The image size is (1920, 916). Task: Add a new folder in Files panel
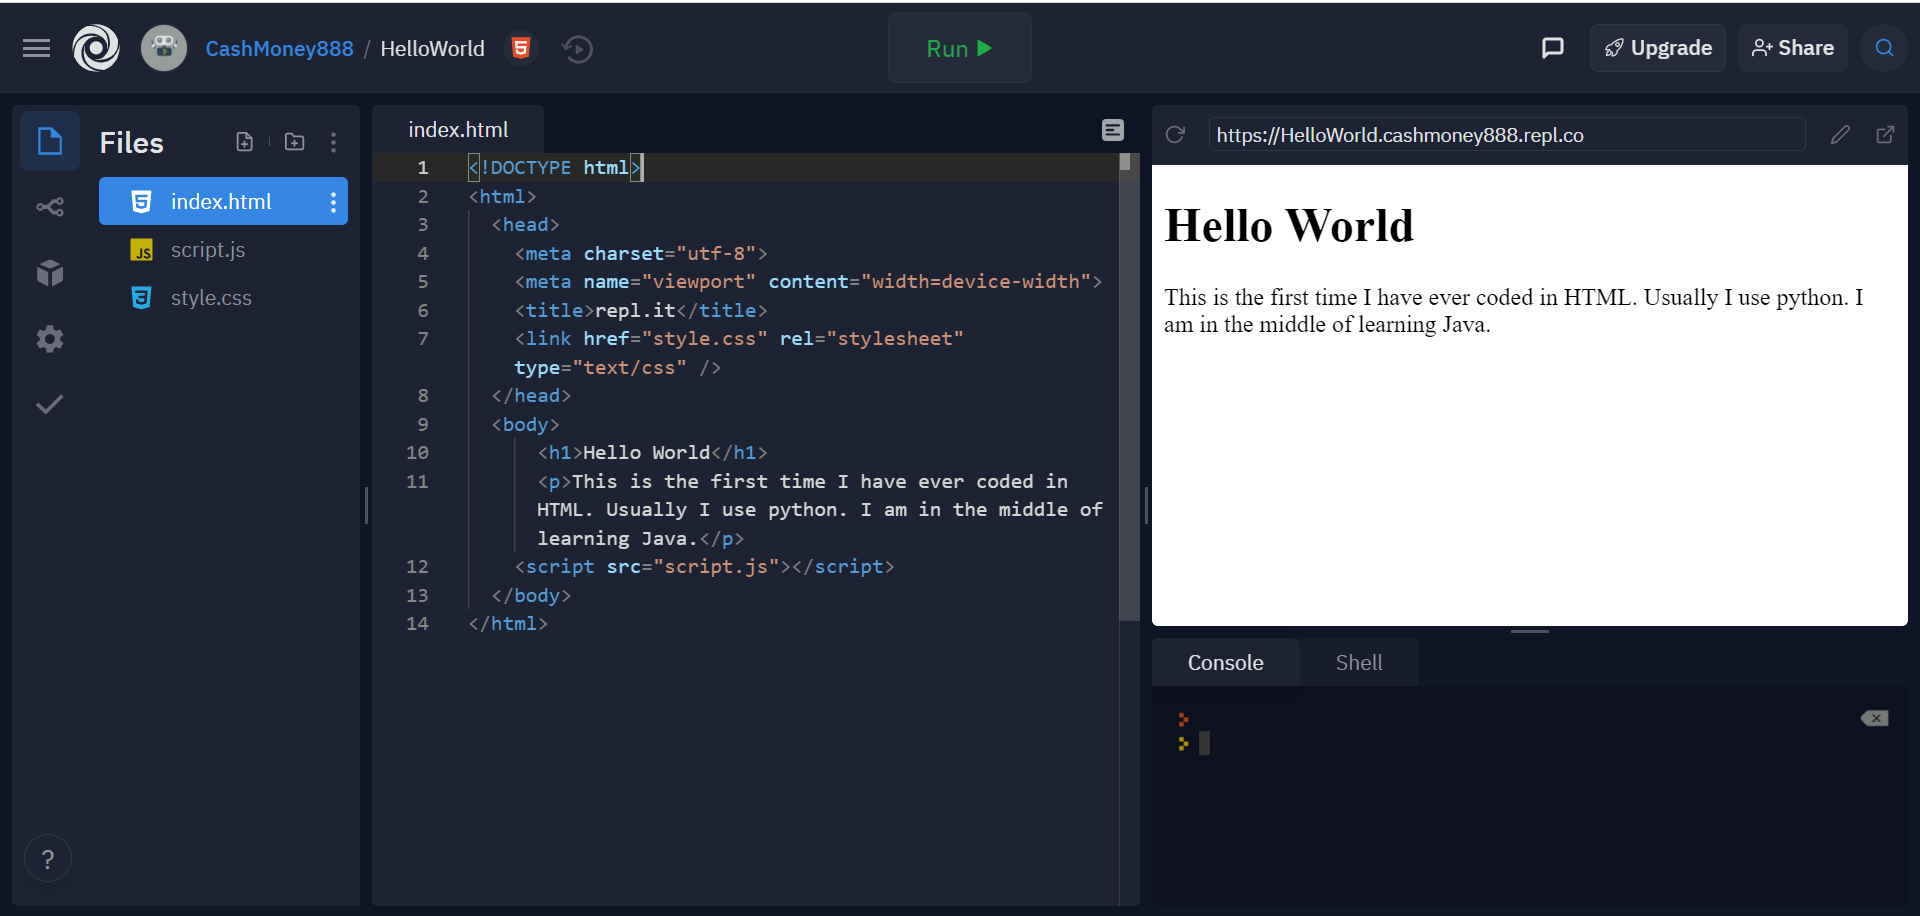[x=294, y=142]
